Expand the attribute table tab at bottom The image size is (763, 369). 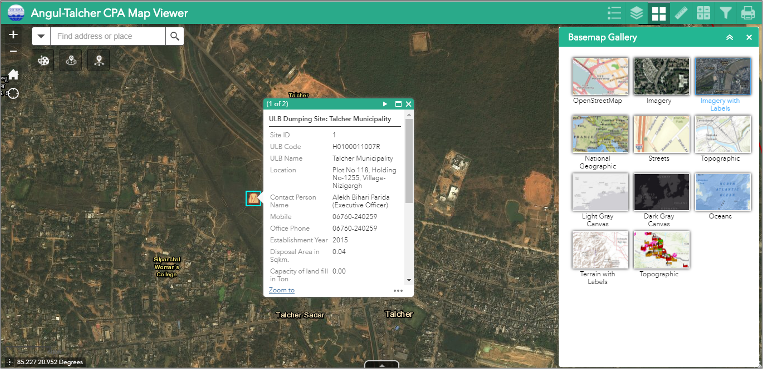coord(382,364)
